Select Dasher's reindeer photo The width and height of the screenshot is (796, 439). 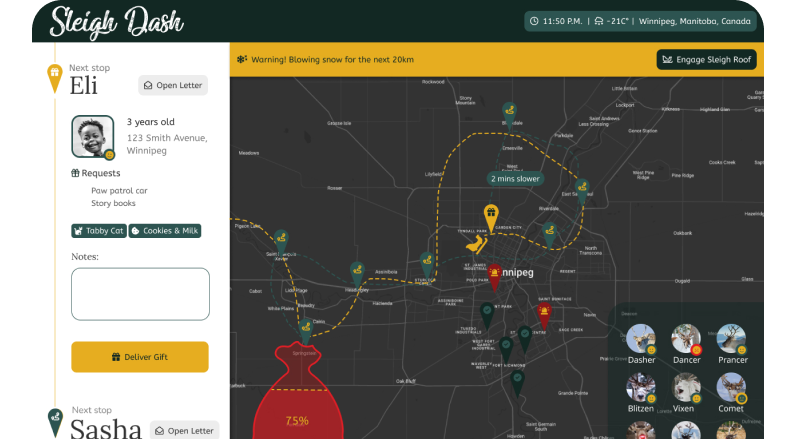click(x=640, y=339)
